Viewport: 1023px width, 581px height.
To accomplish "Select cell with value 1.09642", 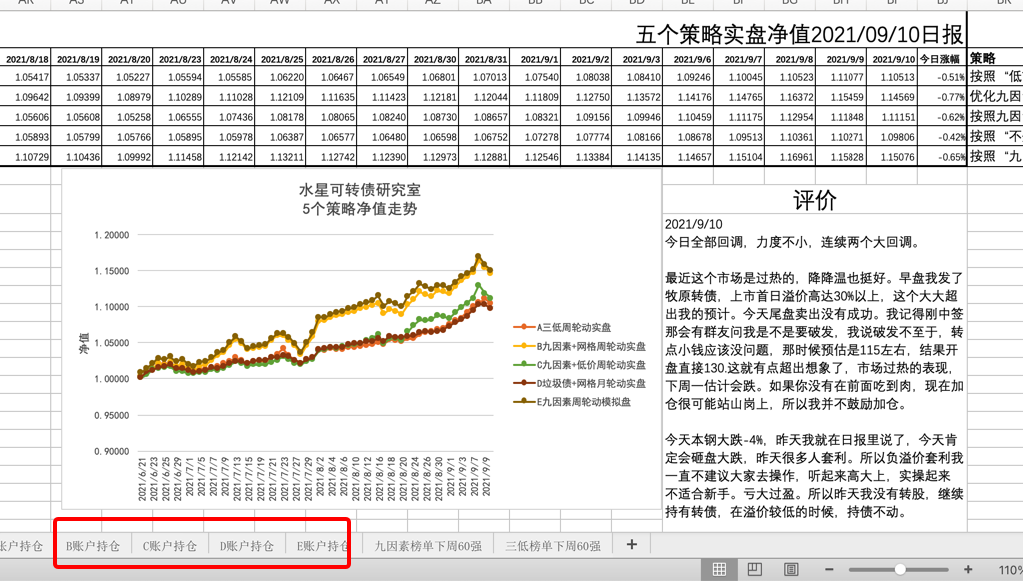I will point(25,97).
